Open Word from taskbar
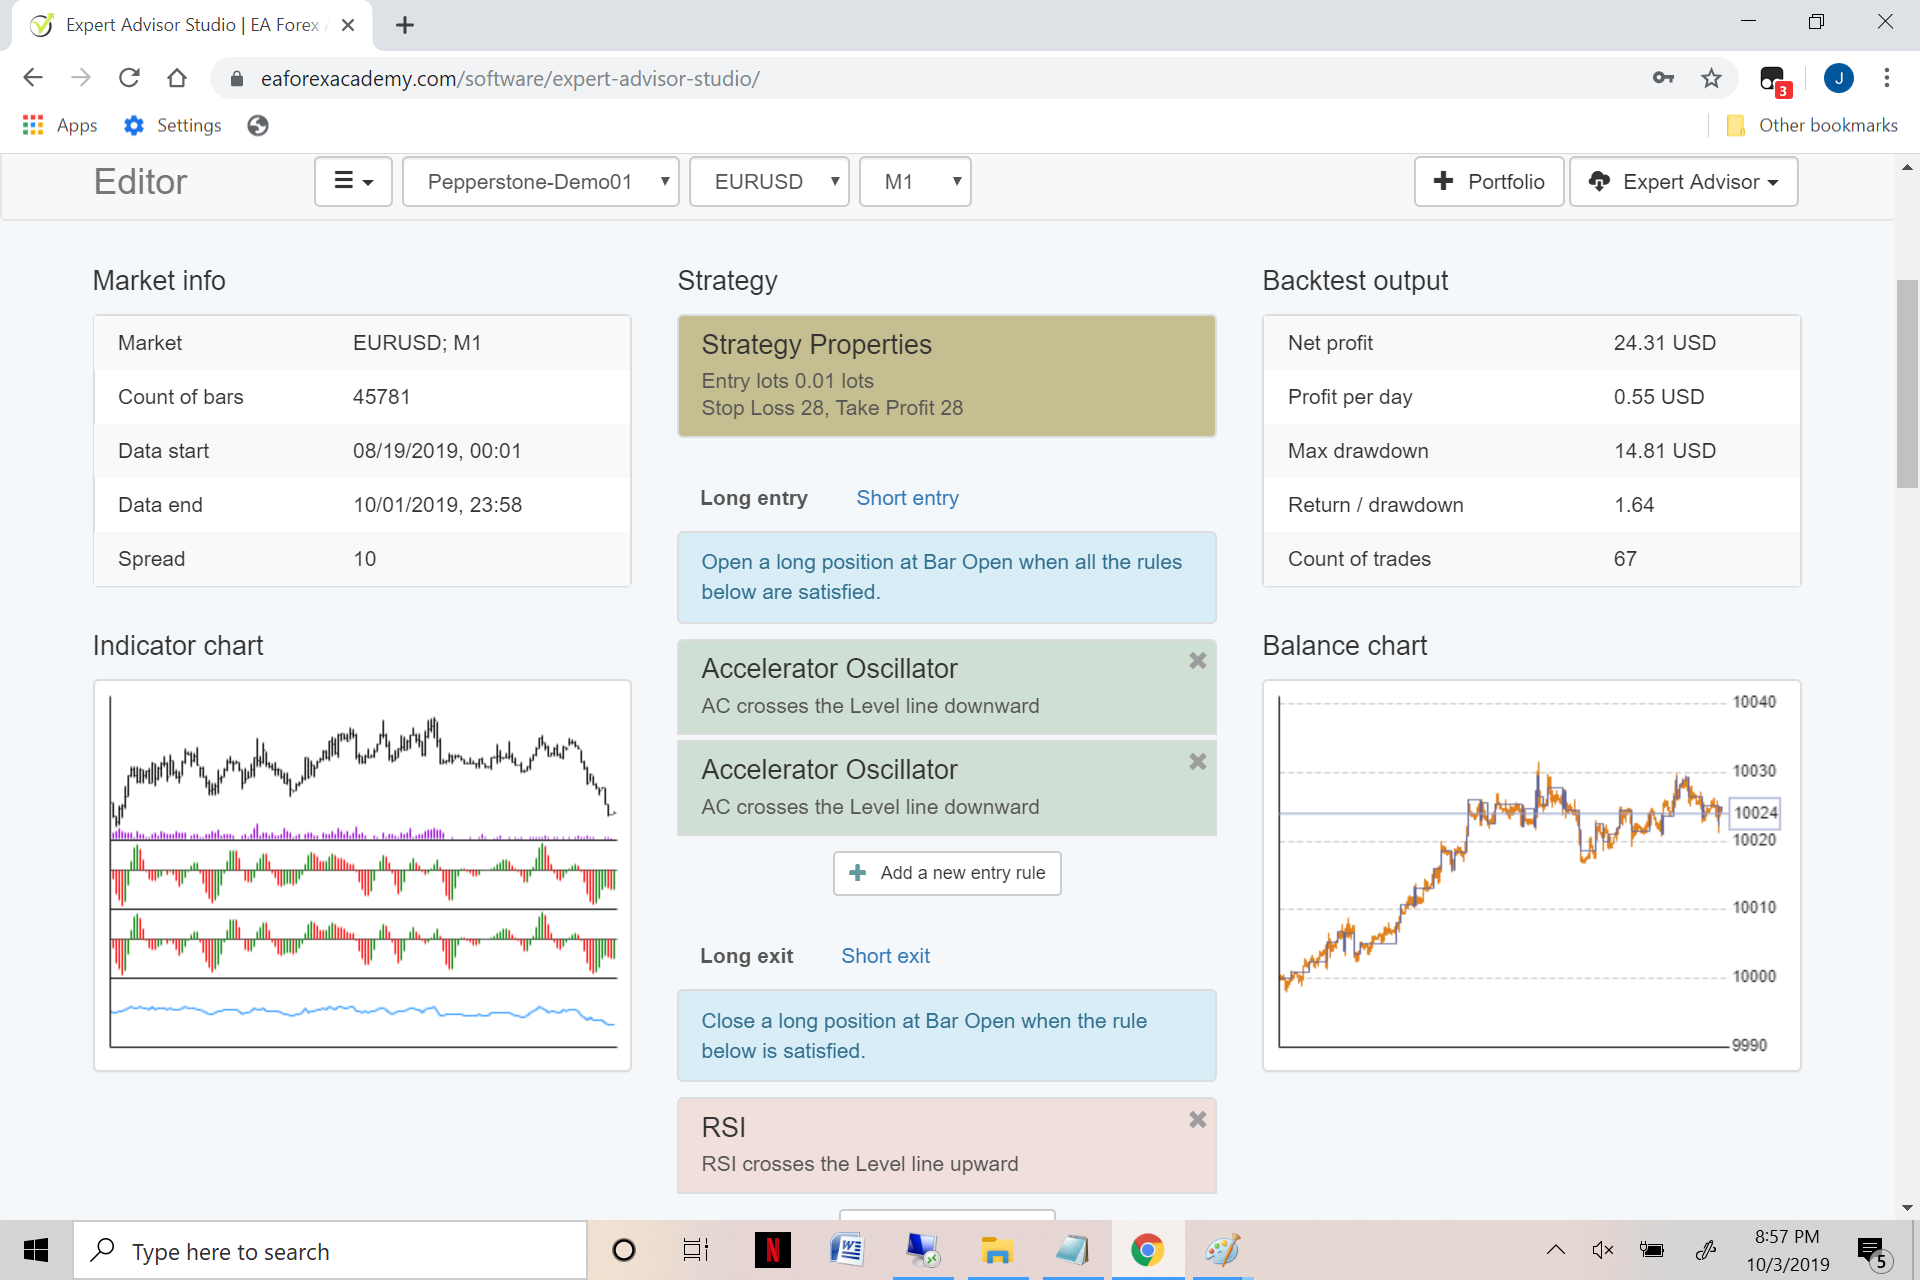 point(847,1250)
